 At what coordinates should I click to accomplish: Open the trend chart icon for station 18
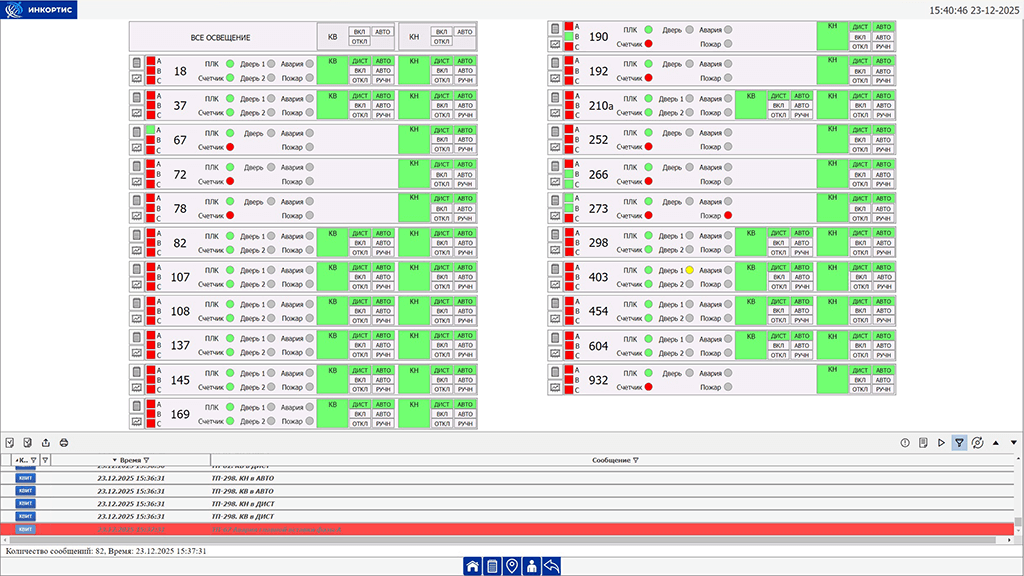click(x=137, y=78)
